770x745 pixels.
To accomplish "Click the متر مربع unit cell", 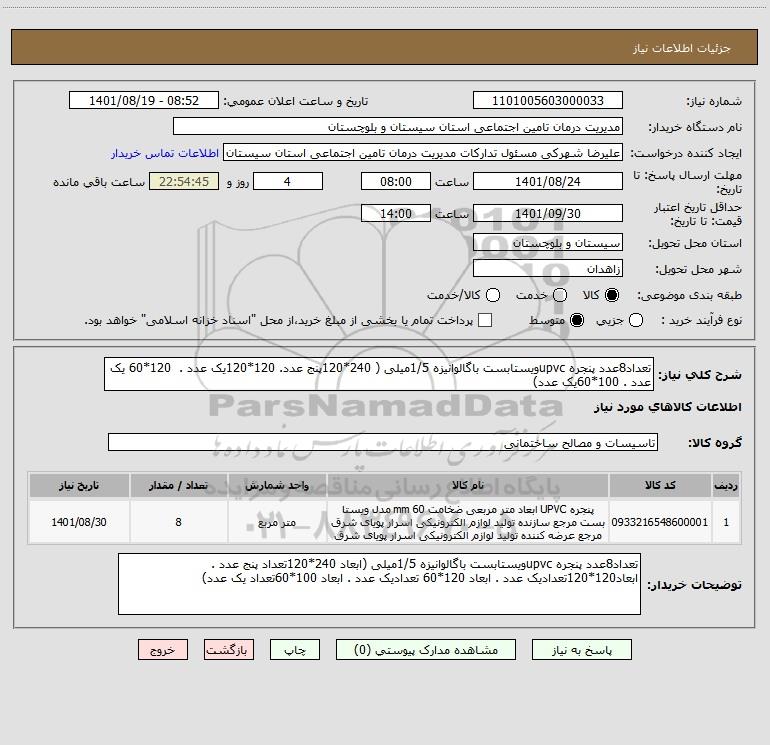I will coord(277,522).
